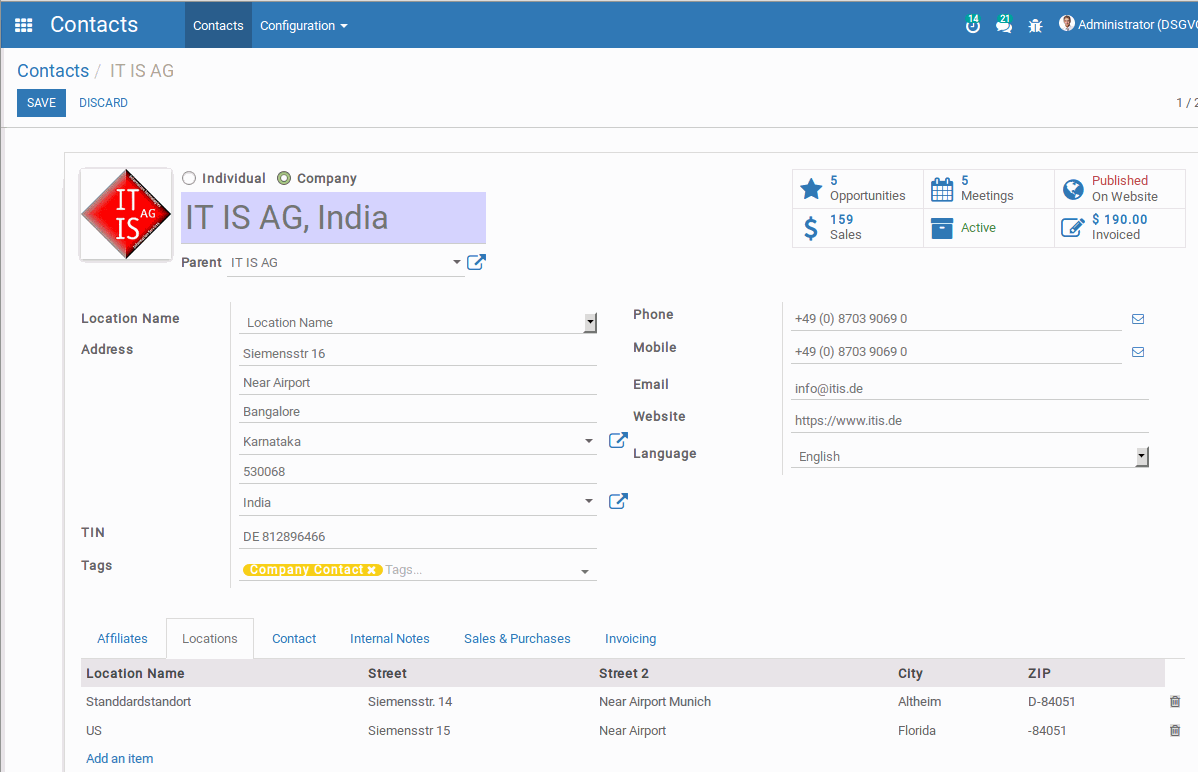The image size is (1198, 772).
Task: Switch to the Internal Notes tab
Action: (390, 639)
